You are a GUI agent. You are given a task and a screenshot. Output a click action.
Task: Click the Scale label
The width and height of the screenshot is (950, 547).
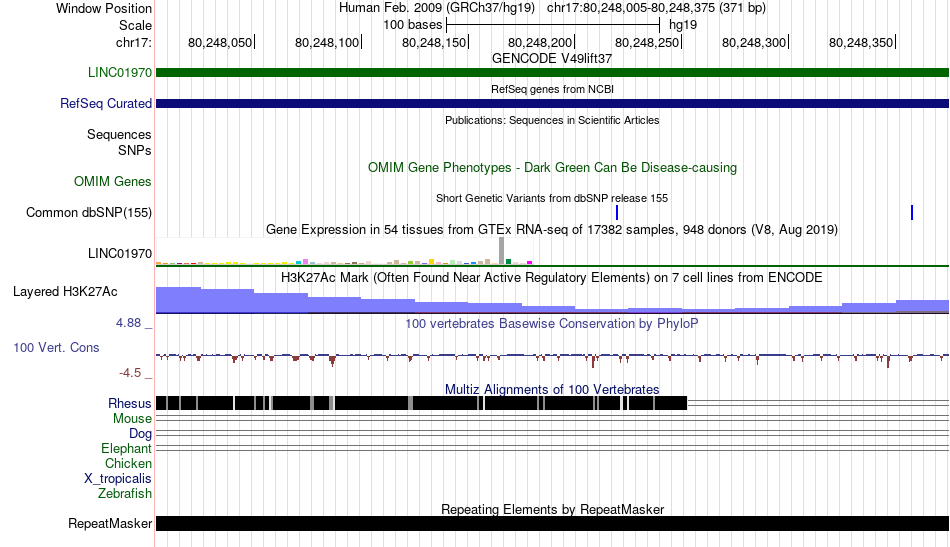point(135,25)
